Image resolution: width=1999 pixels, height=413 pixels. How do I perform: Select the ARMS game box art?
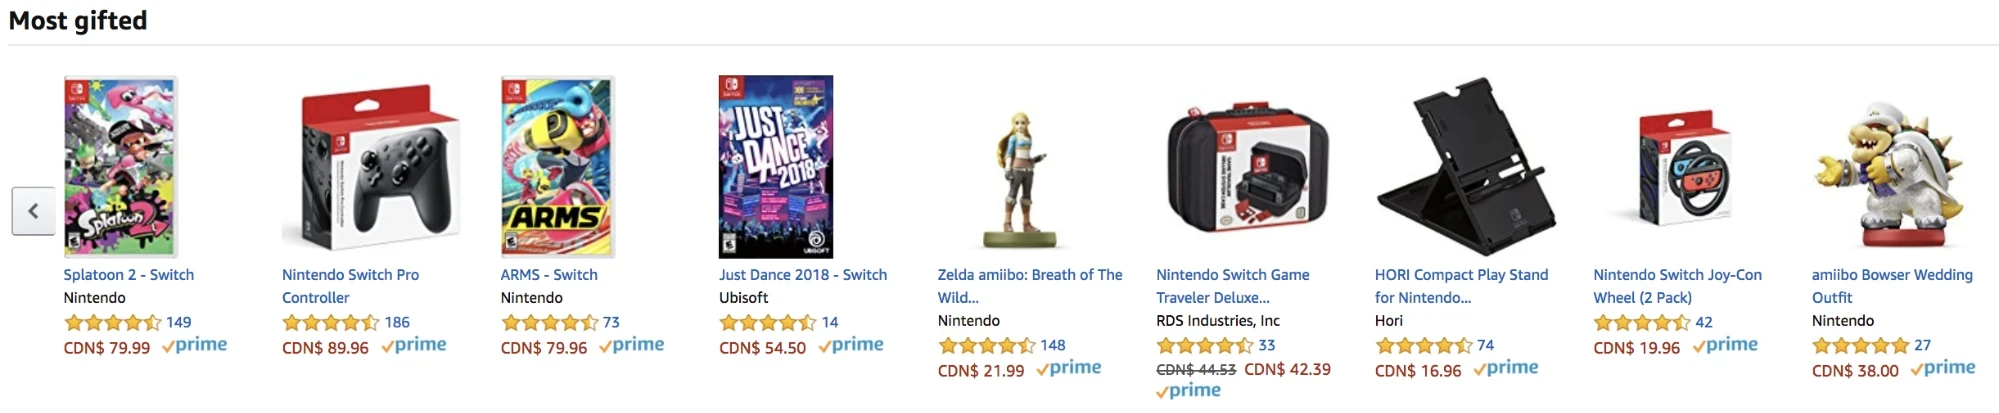pos(557,167)
